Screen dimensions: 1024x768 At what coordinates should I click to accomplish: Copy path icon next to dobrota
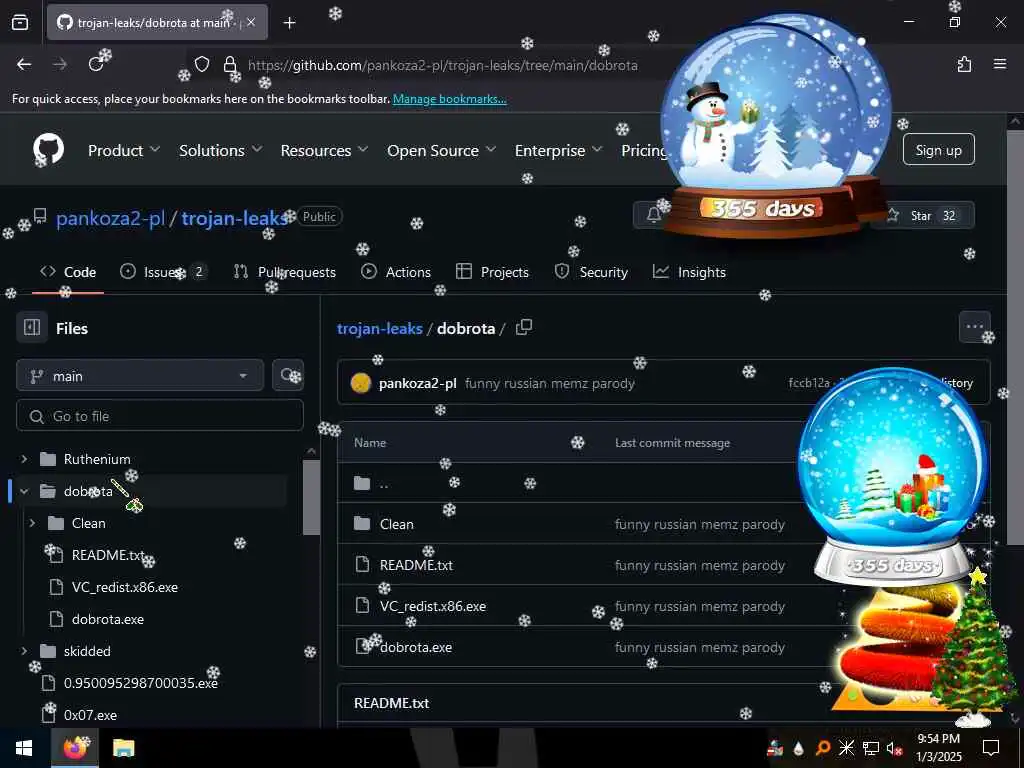524,327
